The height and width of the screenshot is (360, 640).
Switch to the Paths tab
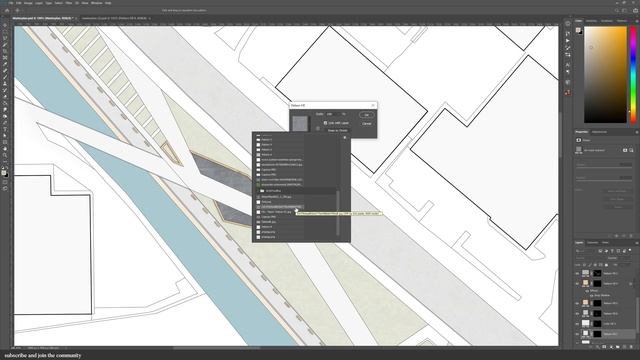pos(605,242)
